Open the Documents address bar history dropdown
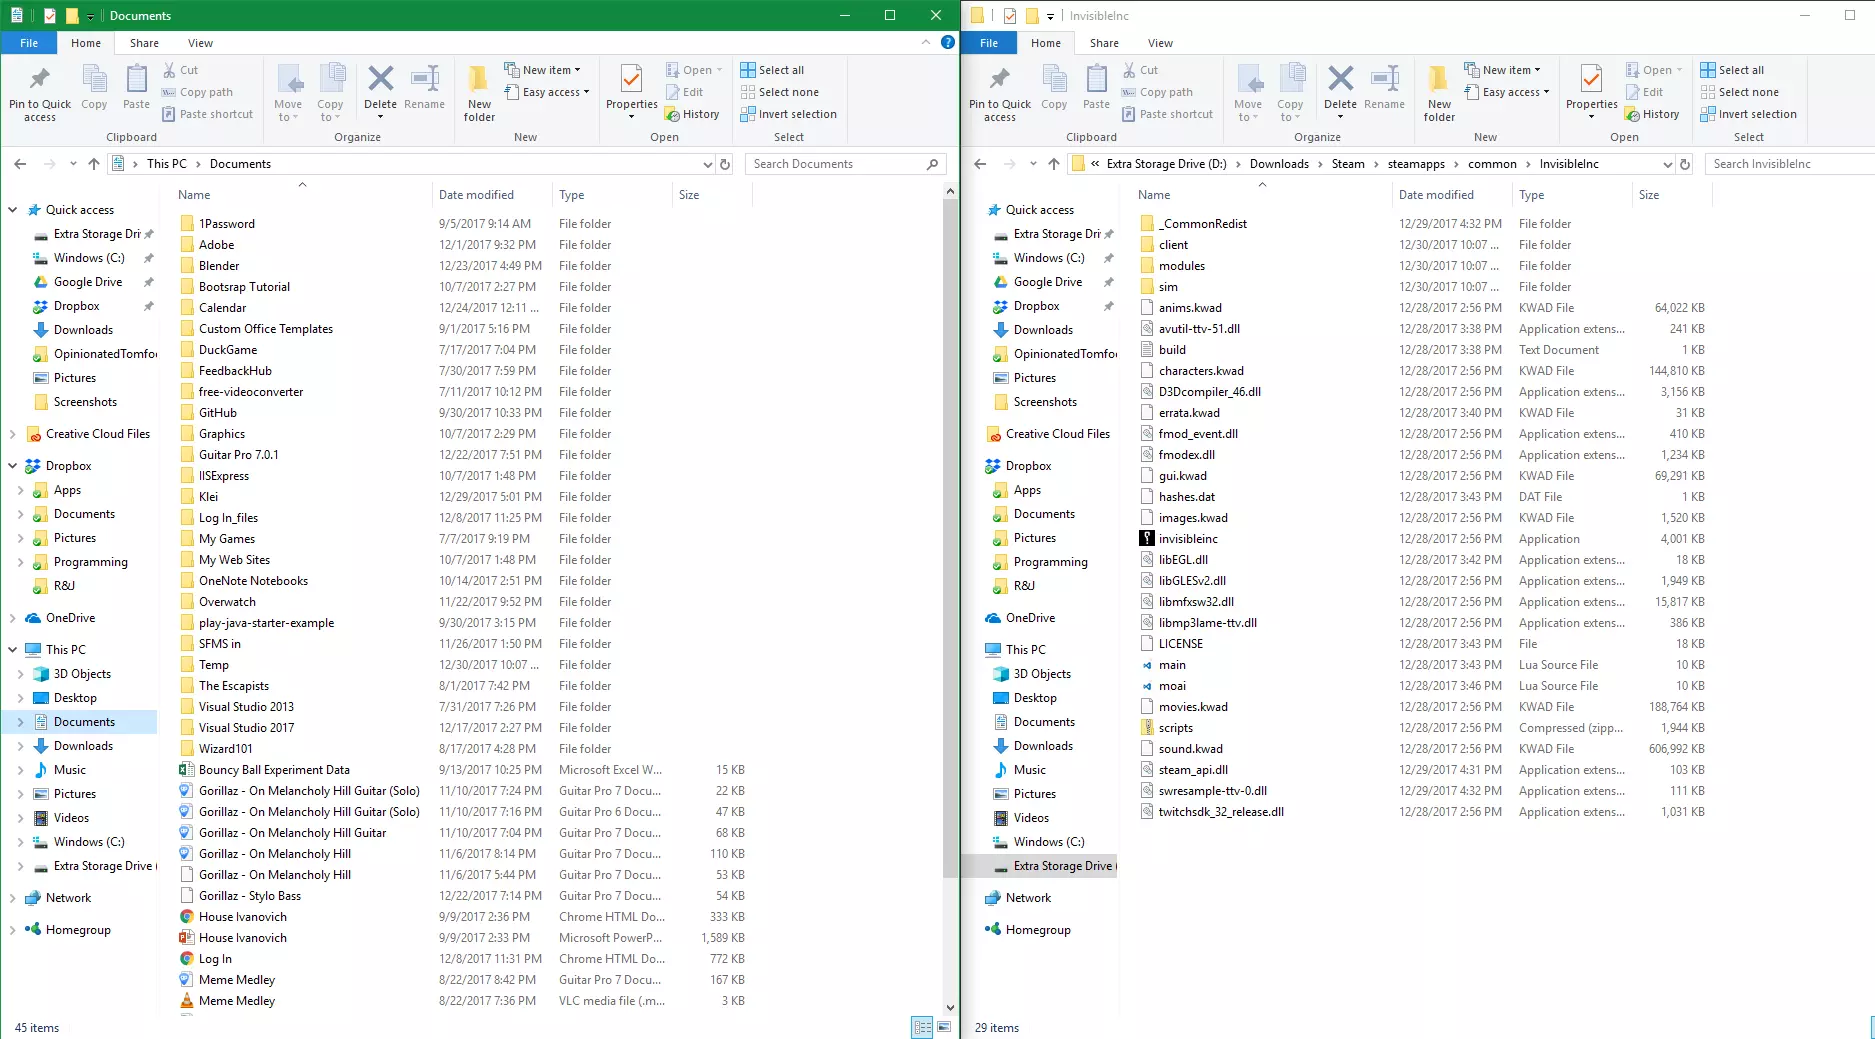This screenshot has width=1875, height=1039. pyautogui.click(x=707, y=164)
